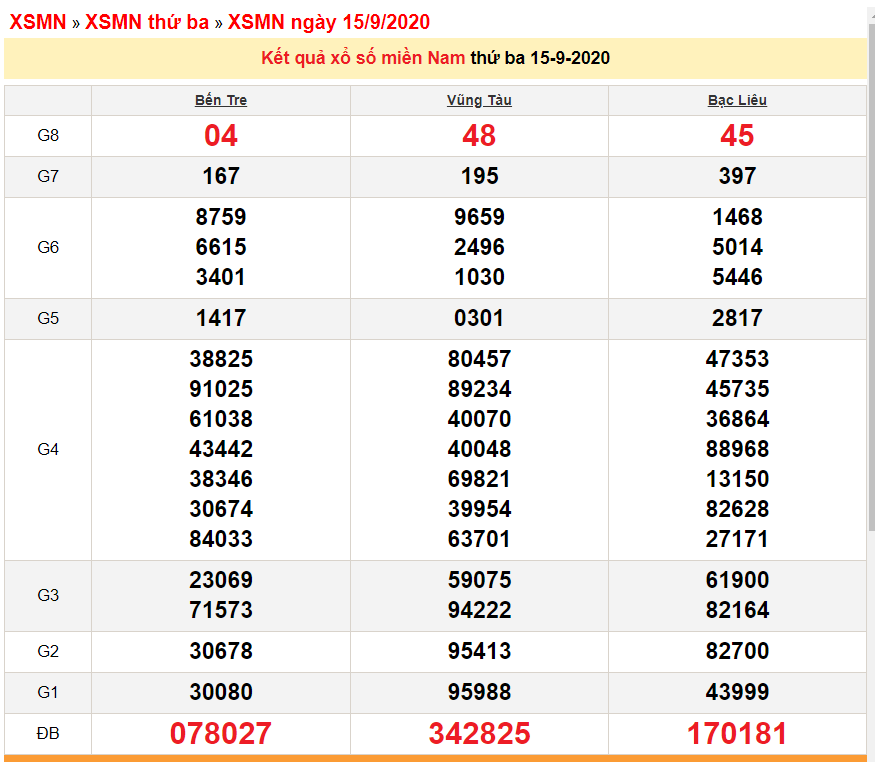Select Bạc Liêu jackpot number 170181
875x762 pixels.
pos(738,733)
